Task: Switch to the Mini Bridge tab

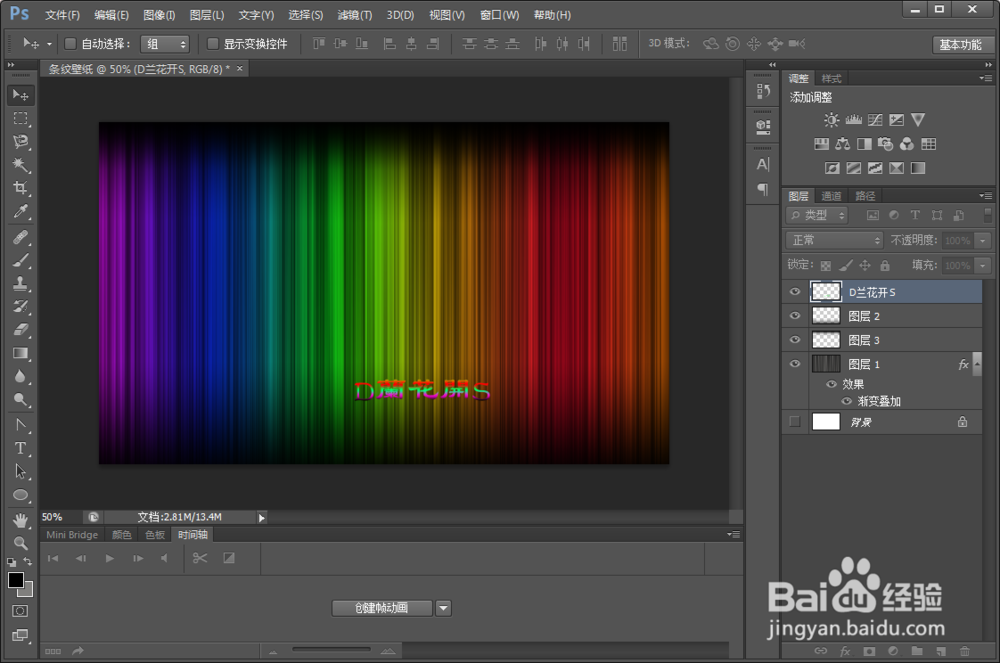Action: coord(72,535)
